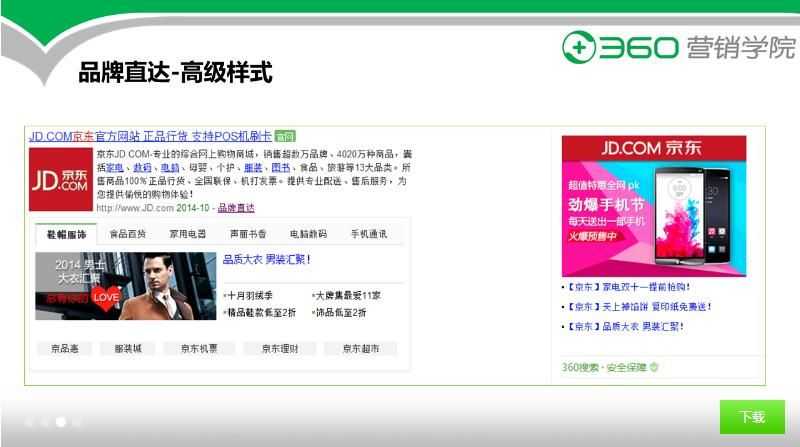Click the 京东理财 button
Image resolution: width=800 pixels, height=447 pixels.
[x=280, y=349]
